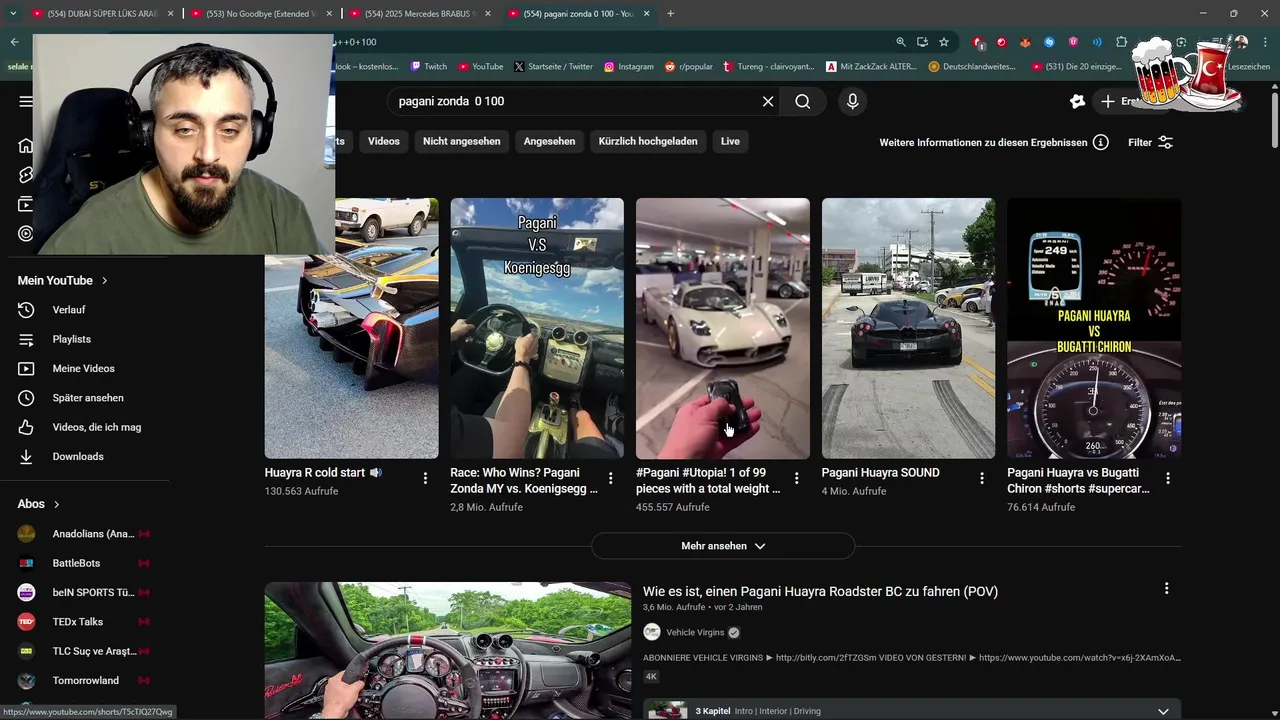Image resolution: width=1280 pixels, height=720 pixels.
Task: Close the pagani zonda 0 100 tab
Action: point(647,14)
